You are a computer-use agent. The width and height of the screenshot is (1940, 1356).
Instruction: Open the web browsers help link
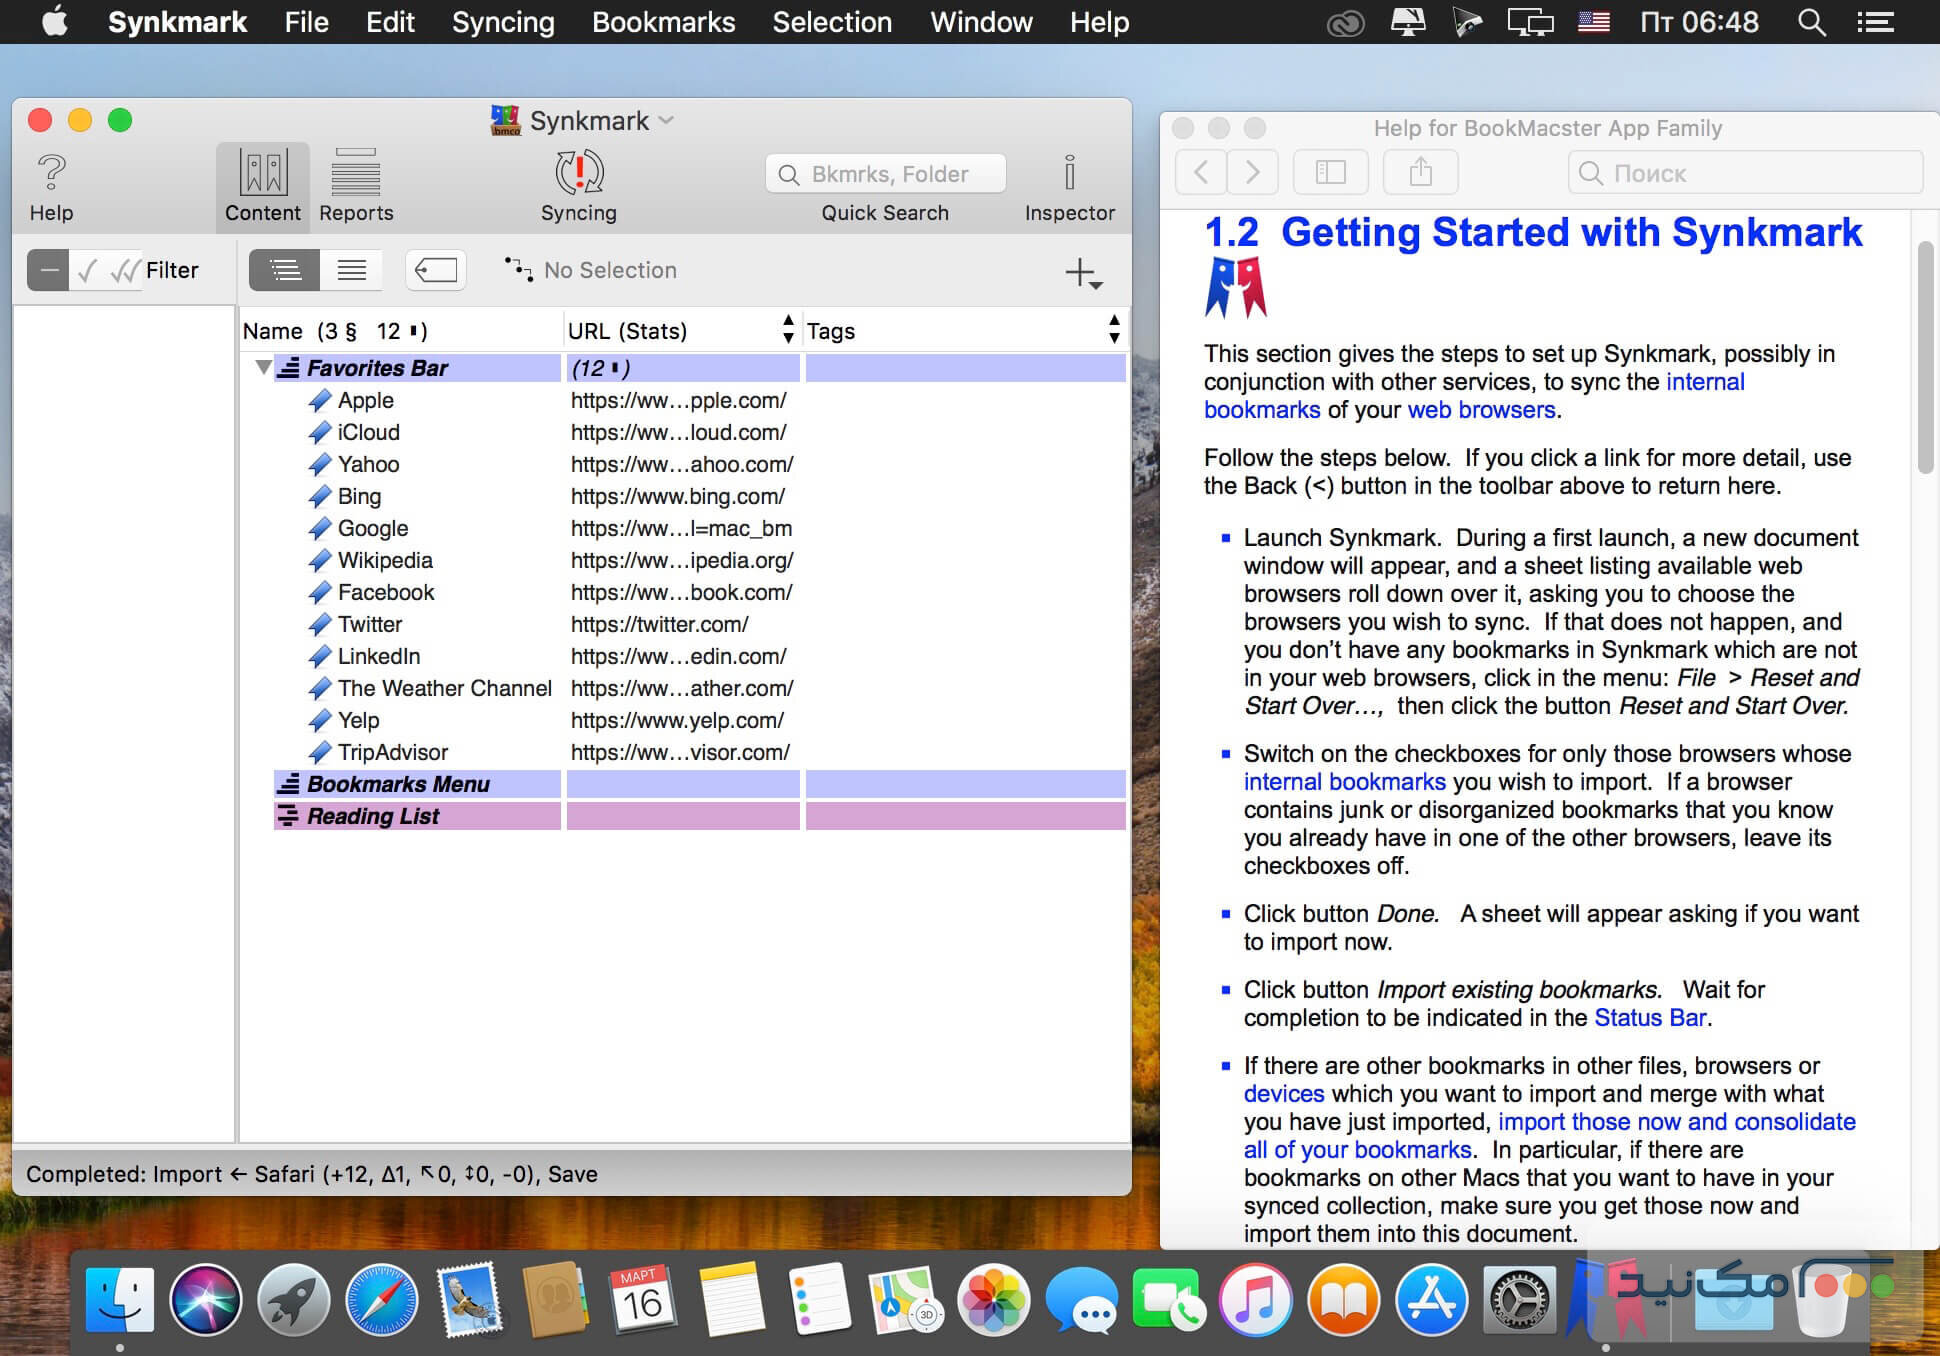pyautogui.click(x=1480, y=409)
